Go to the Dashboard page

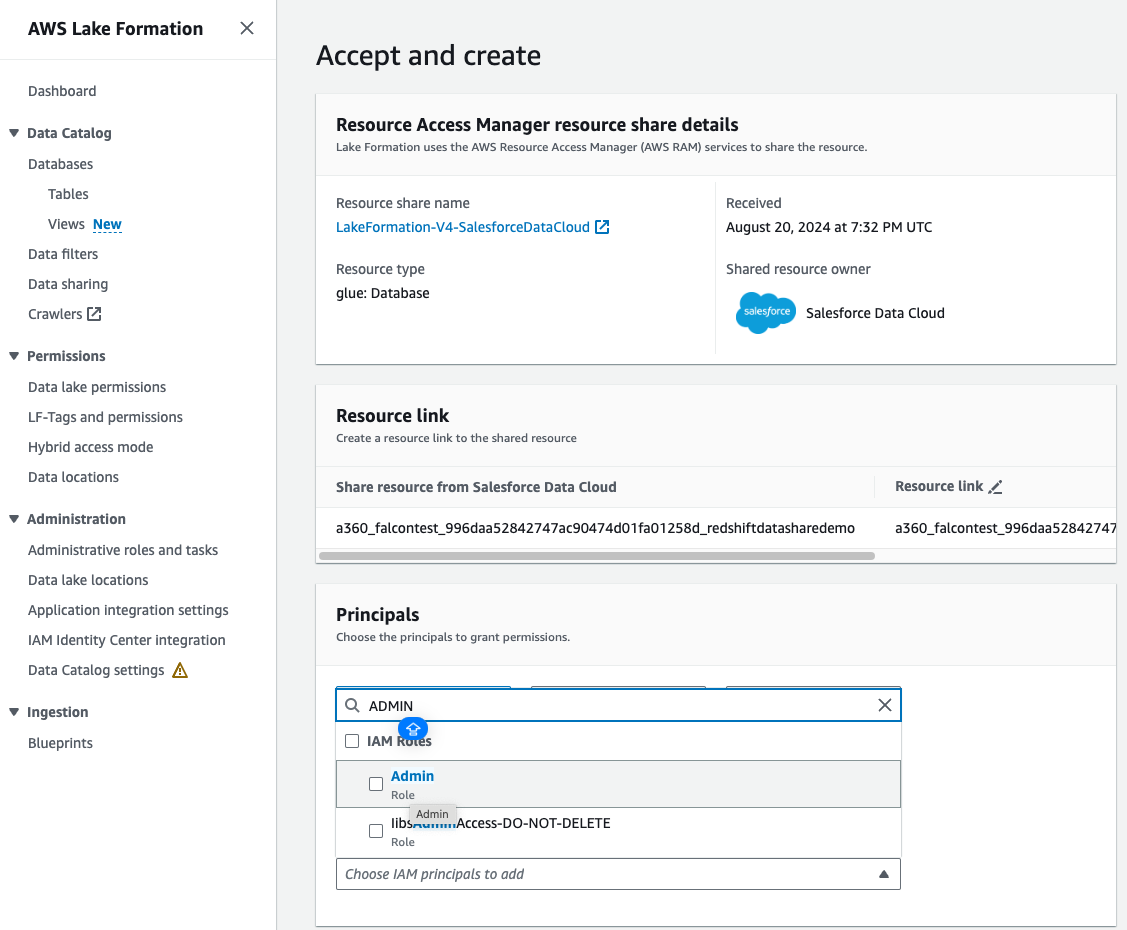tap(62, 91)
